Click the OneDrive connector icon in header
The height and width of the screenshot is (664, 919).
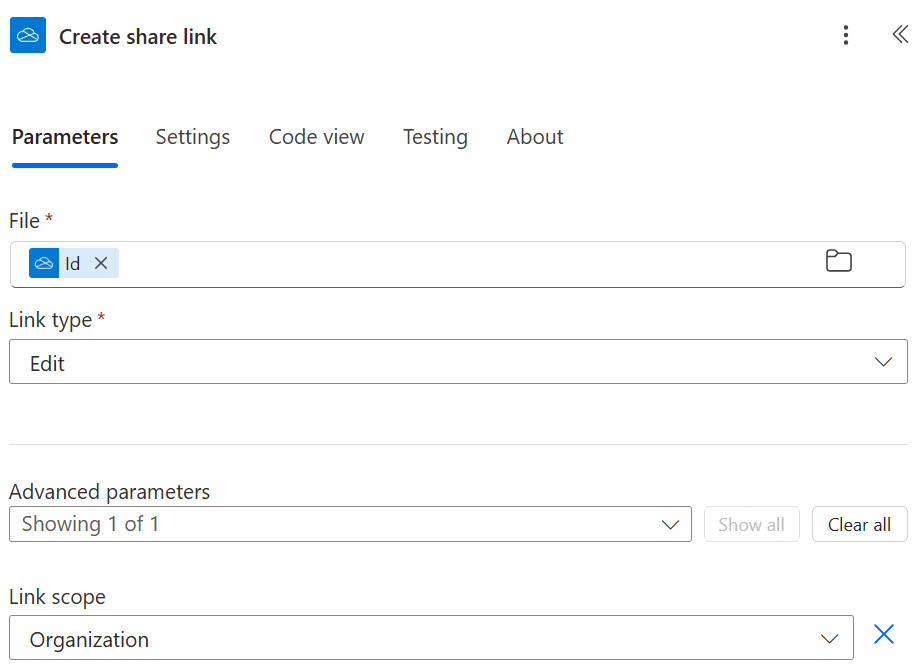[28, 36]
